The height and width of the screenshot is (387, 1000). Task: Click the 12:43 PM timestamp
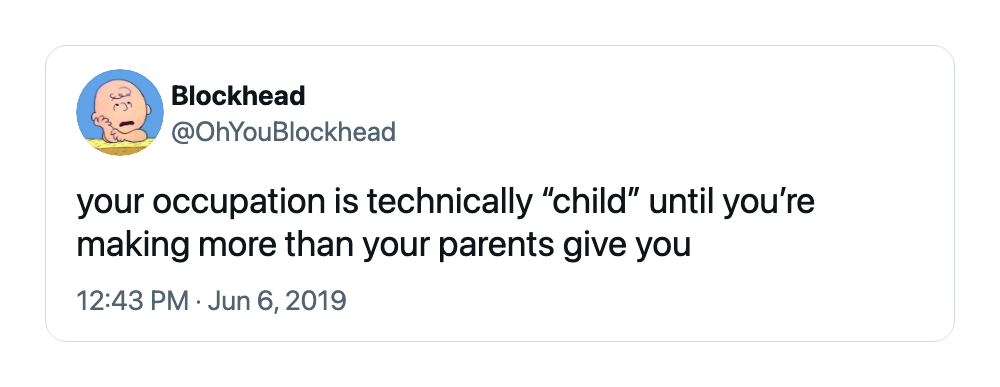click(x=133, y=300)
